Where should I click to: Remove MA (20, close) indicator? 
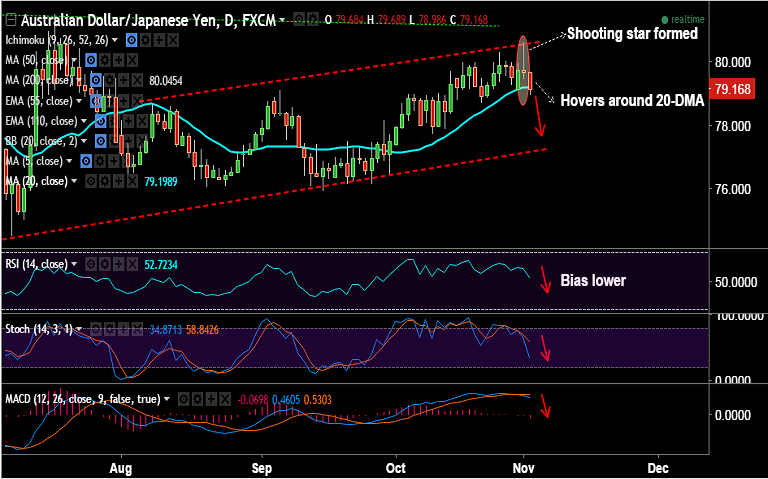tap(132, 181)
